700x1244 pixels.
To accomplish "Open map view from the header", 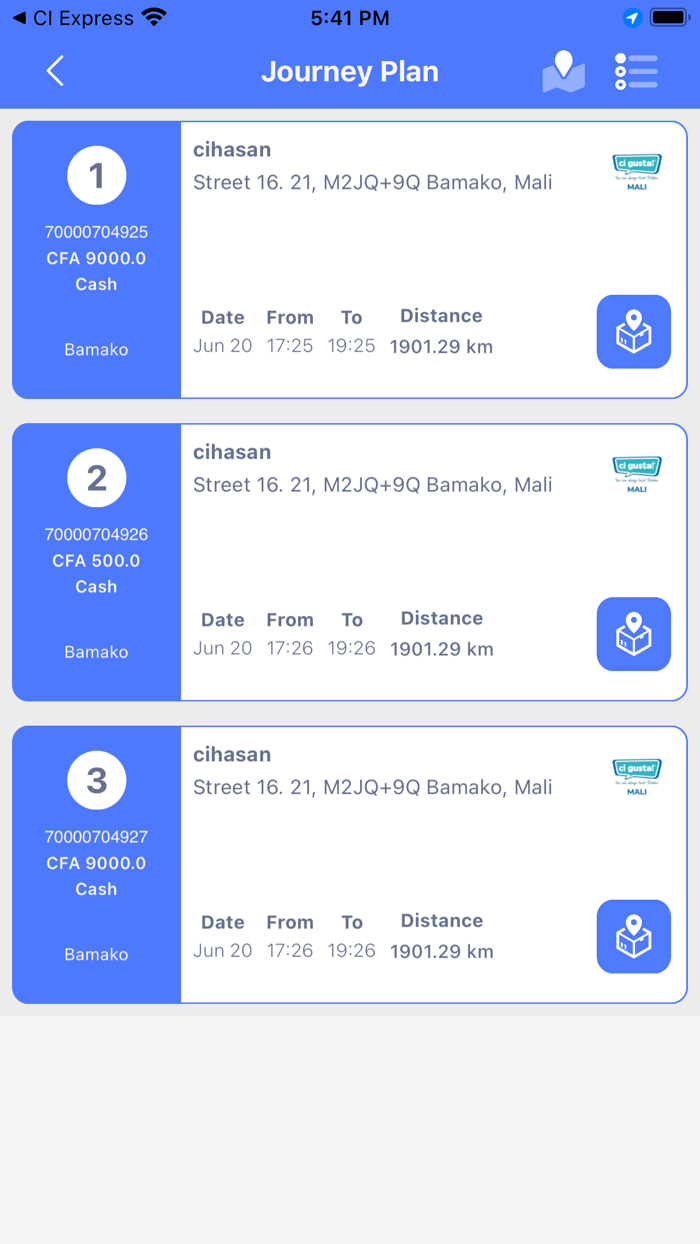I will [563, 71].
